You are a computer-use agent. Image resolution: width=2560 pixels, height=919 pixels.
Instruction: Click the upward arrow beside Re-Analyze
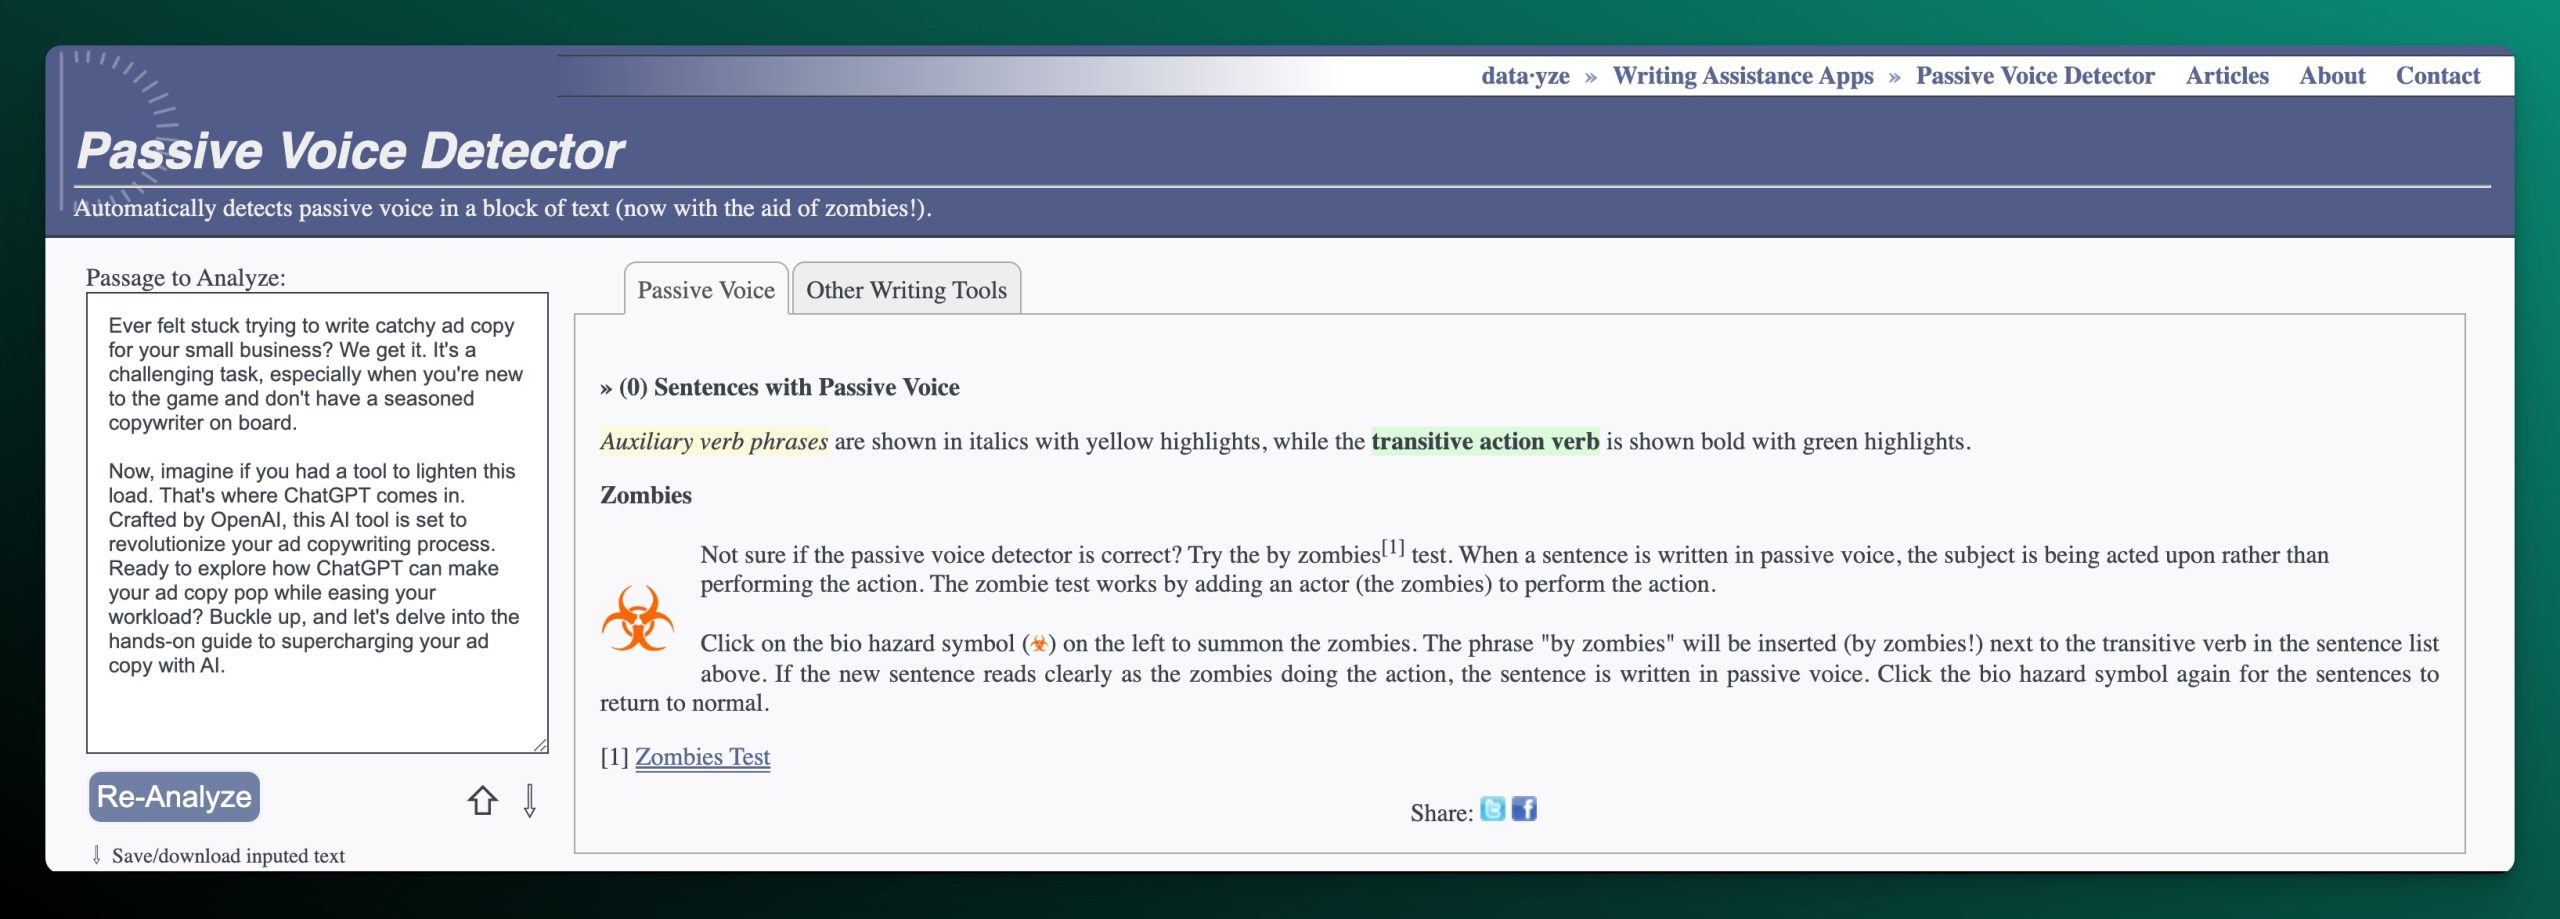point(483,801)
